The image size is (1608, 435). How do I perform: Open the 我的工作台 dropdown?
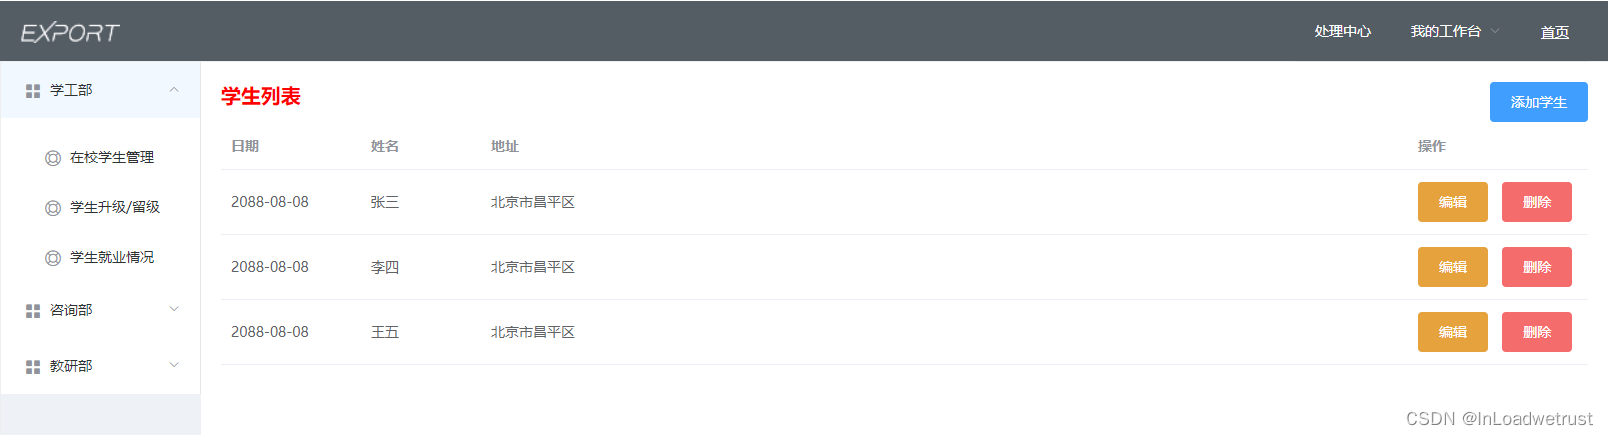click(x=1455, y=32)
